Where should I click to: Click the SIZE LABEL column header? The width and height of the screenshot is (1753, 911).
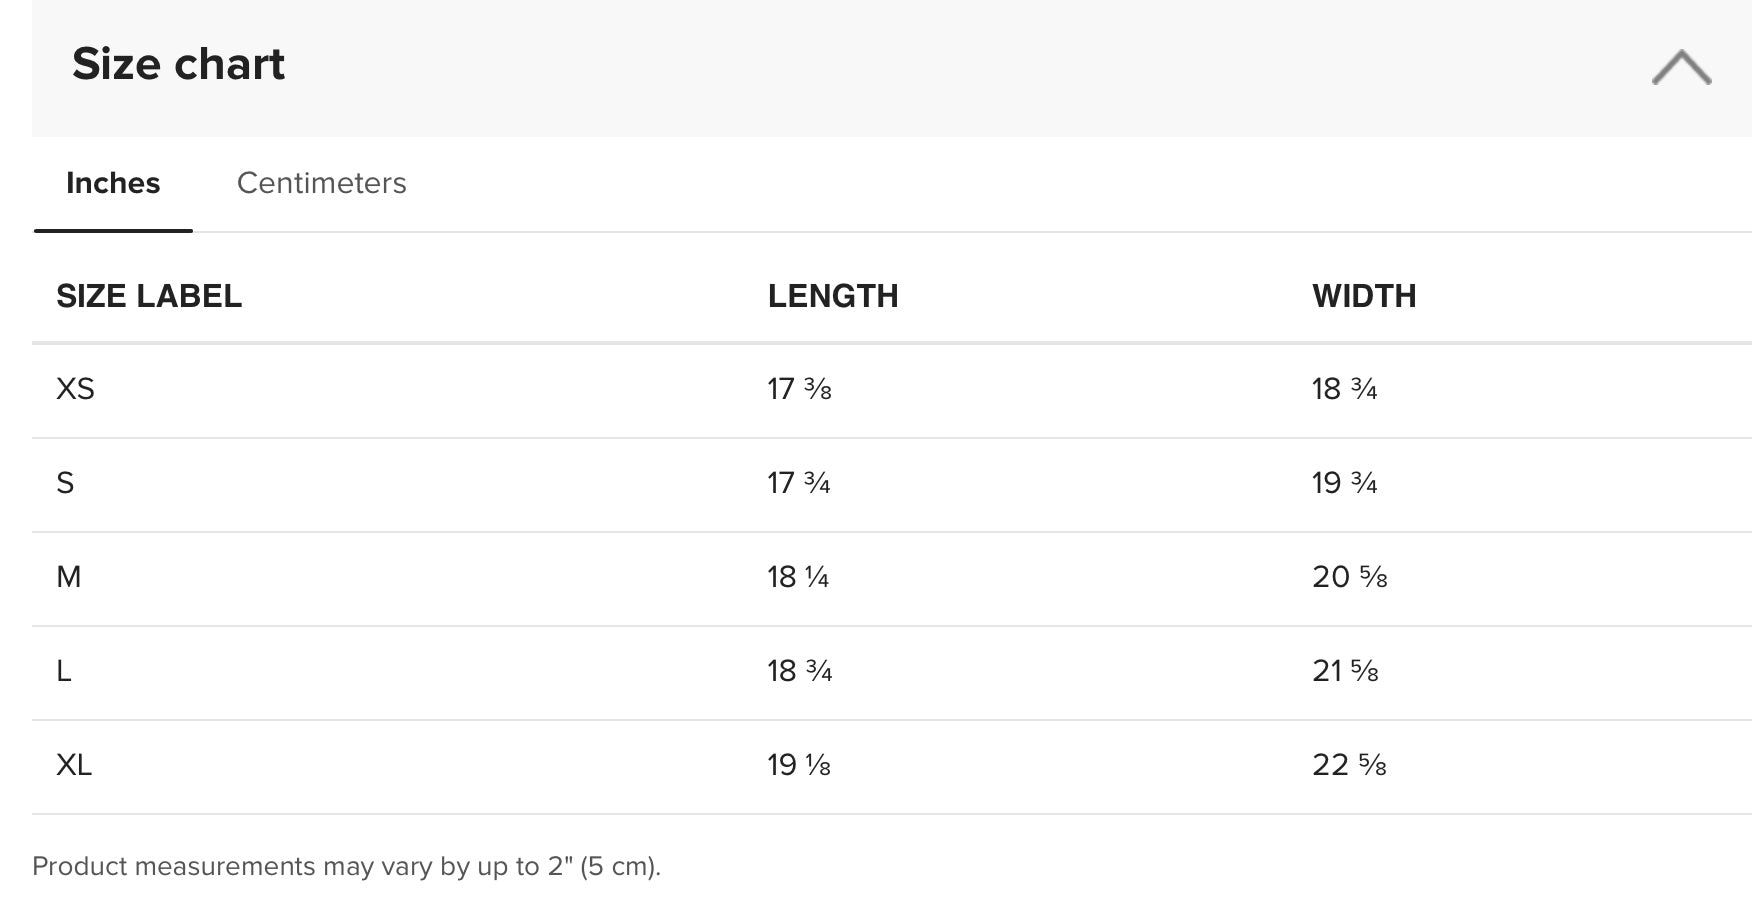[x=149, y=296]
